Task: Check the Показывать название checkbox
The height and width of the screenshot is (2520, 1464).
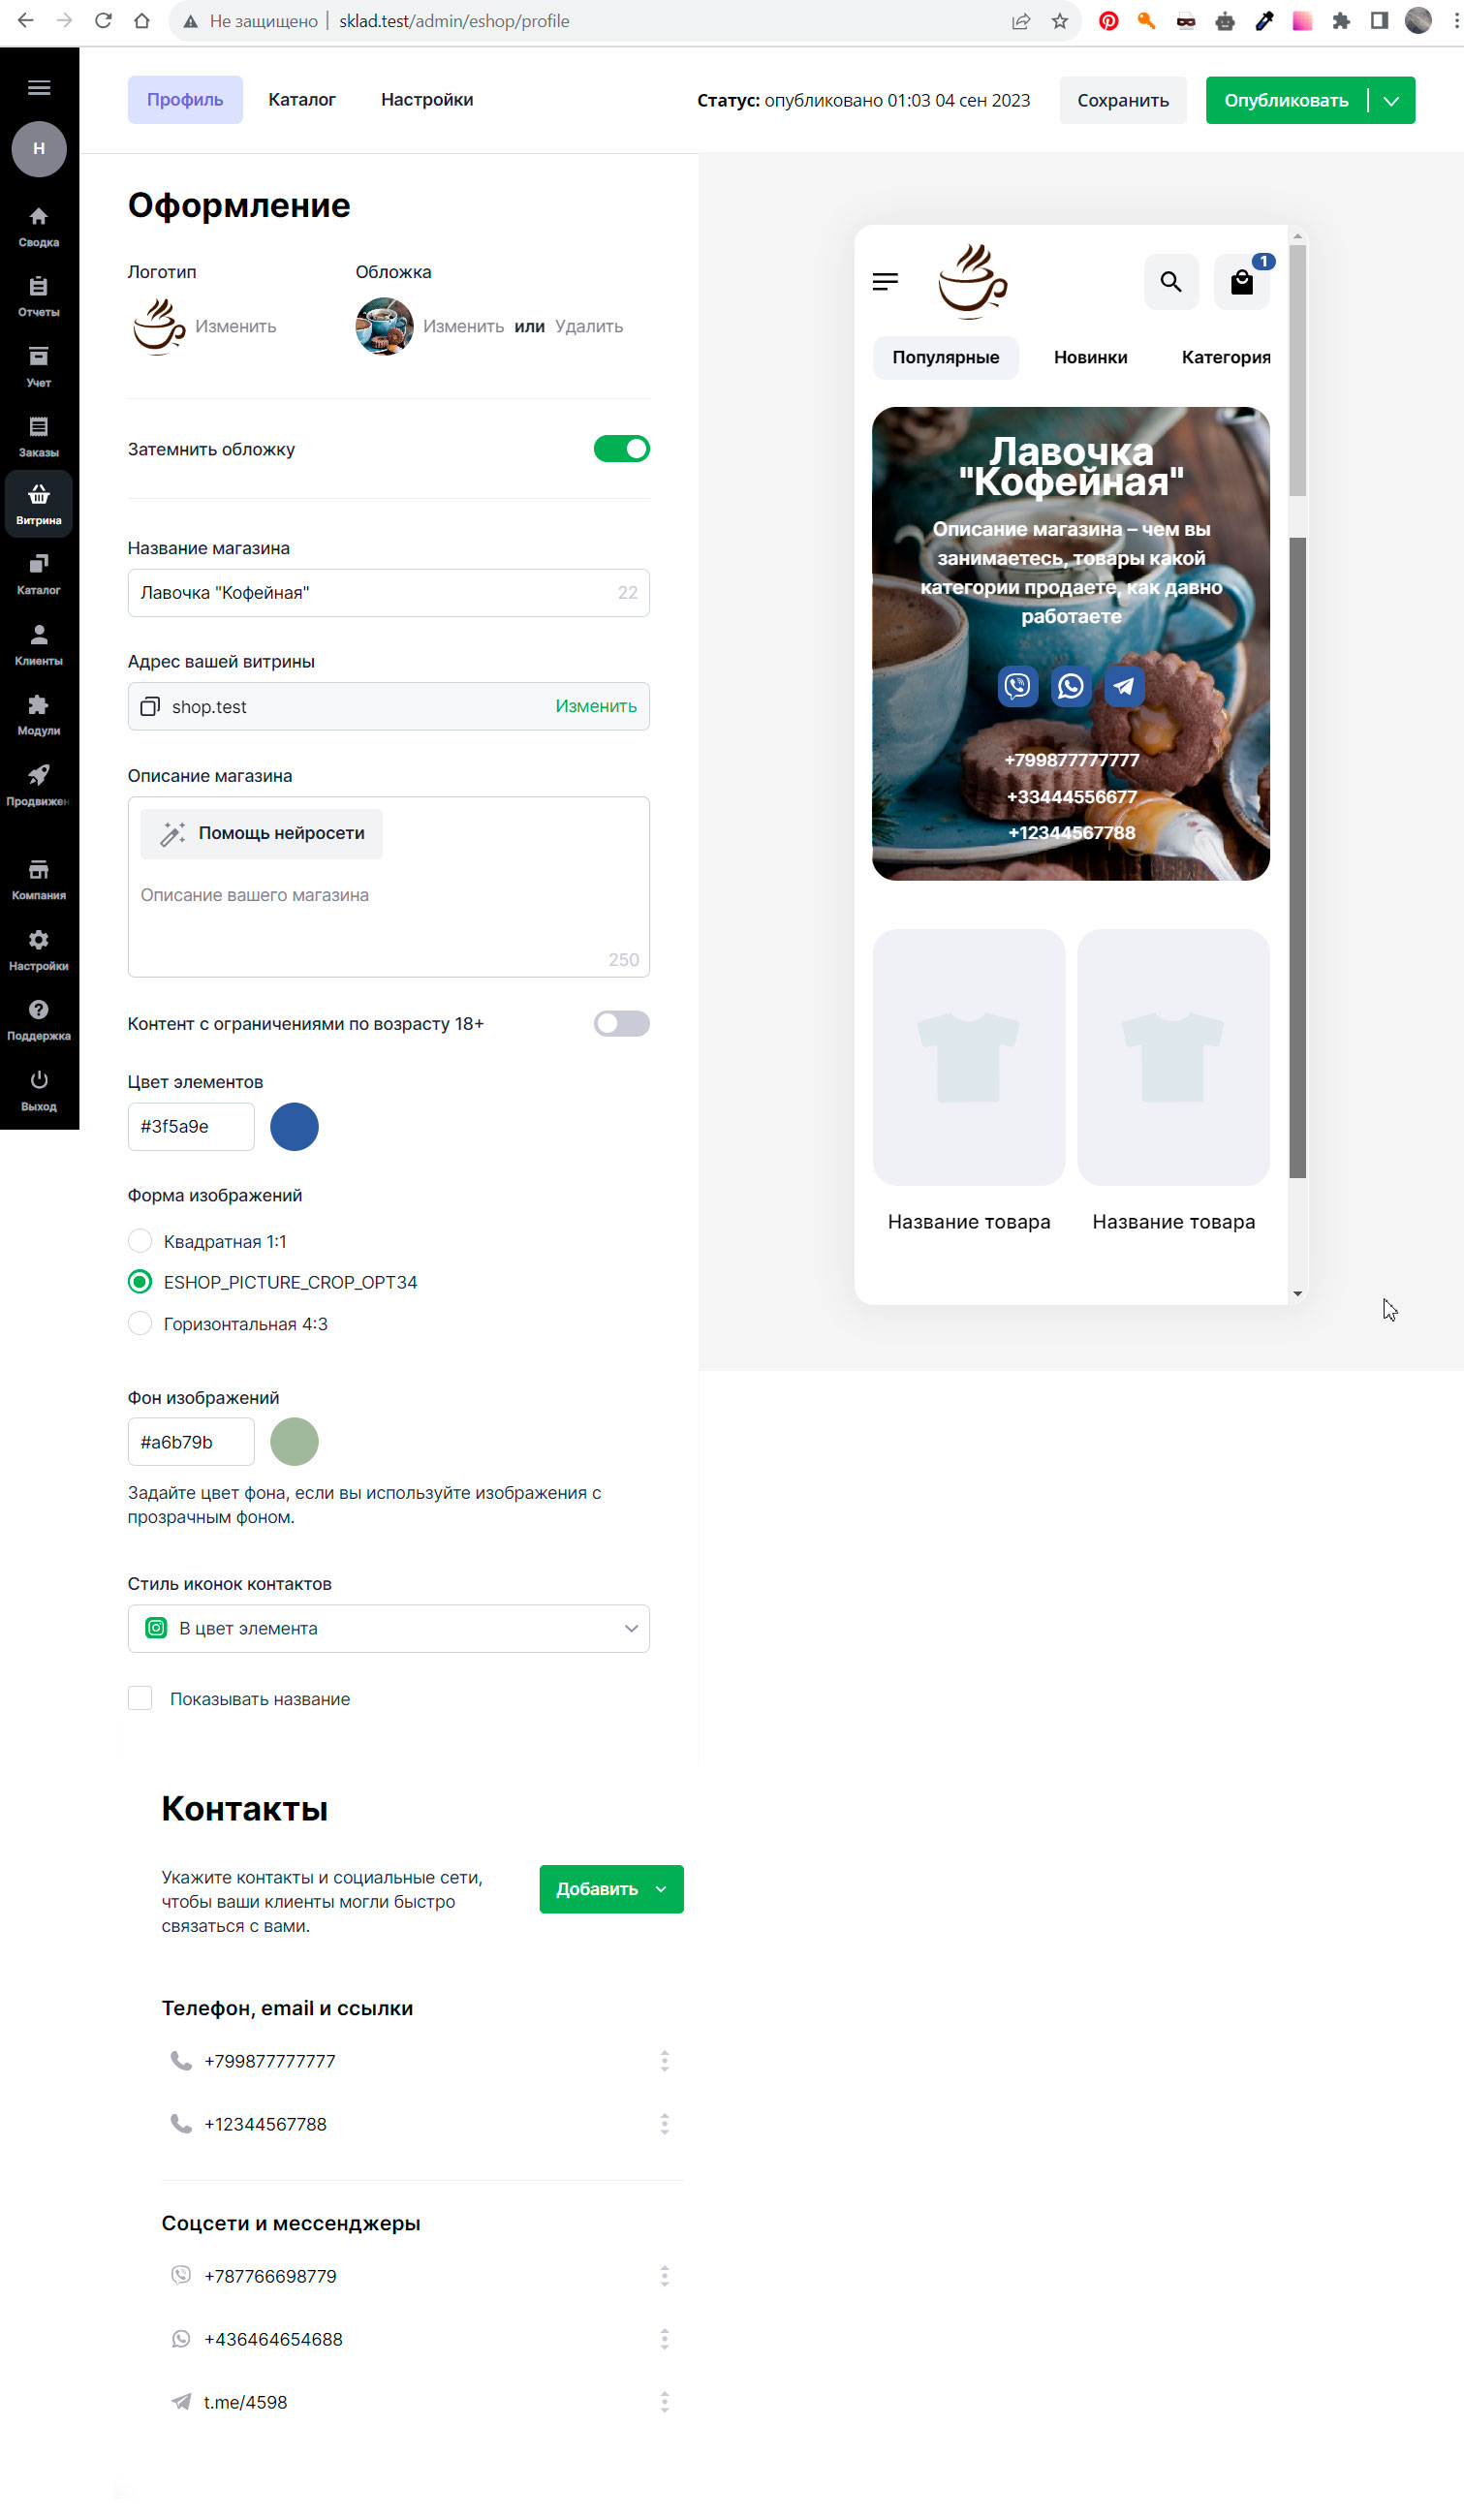Action: (x=140, y=1699)
